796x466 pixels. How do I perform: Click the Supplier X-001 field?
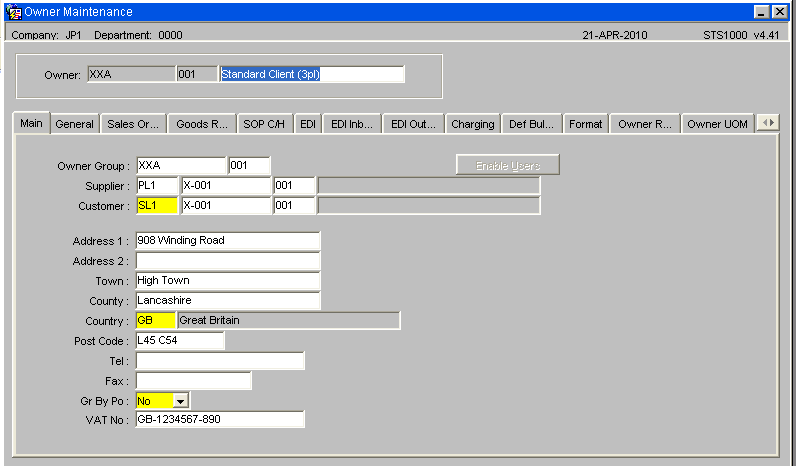tap(226, 185)
